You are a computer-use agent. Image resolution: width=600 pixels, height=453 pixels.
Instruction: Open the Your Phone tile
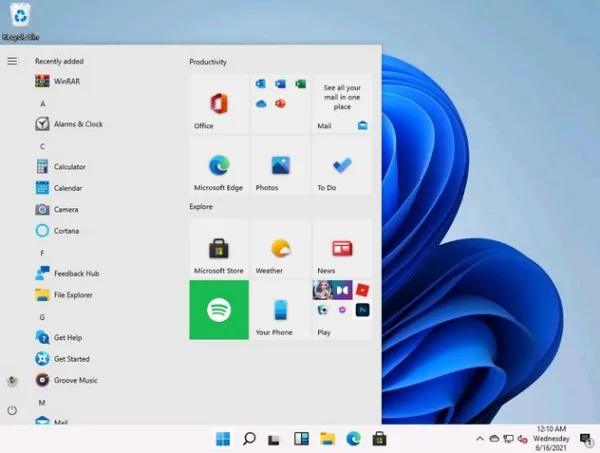pyautogui.click(x=280, y=310)
